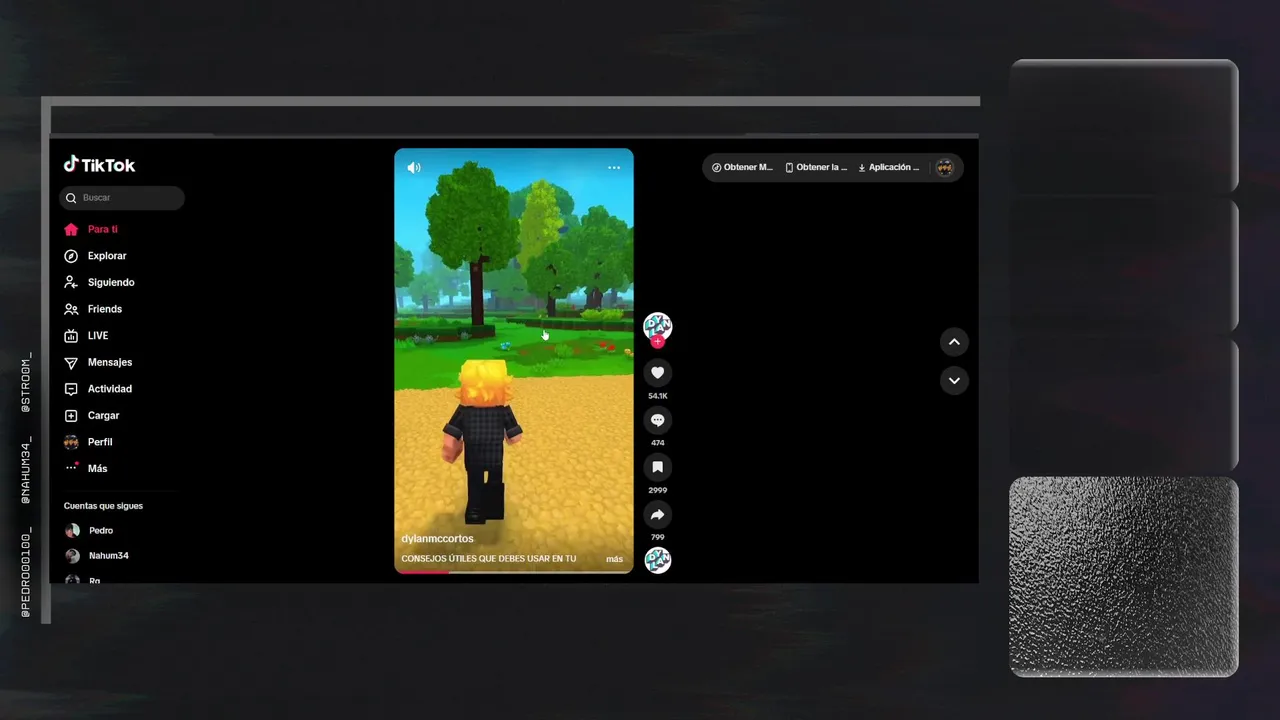Like the video with heart icon

click(x=657, y=373)
